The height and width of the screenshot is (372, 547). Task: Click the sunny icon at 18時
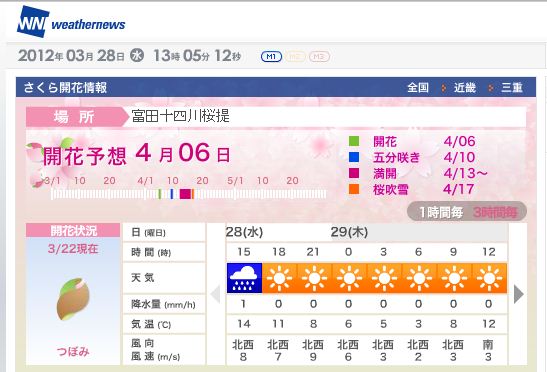pyautogui.click(x=279, y=278)
